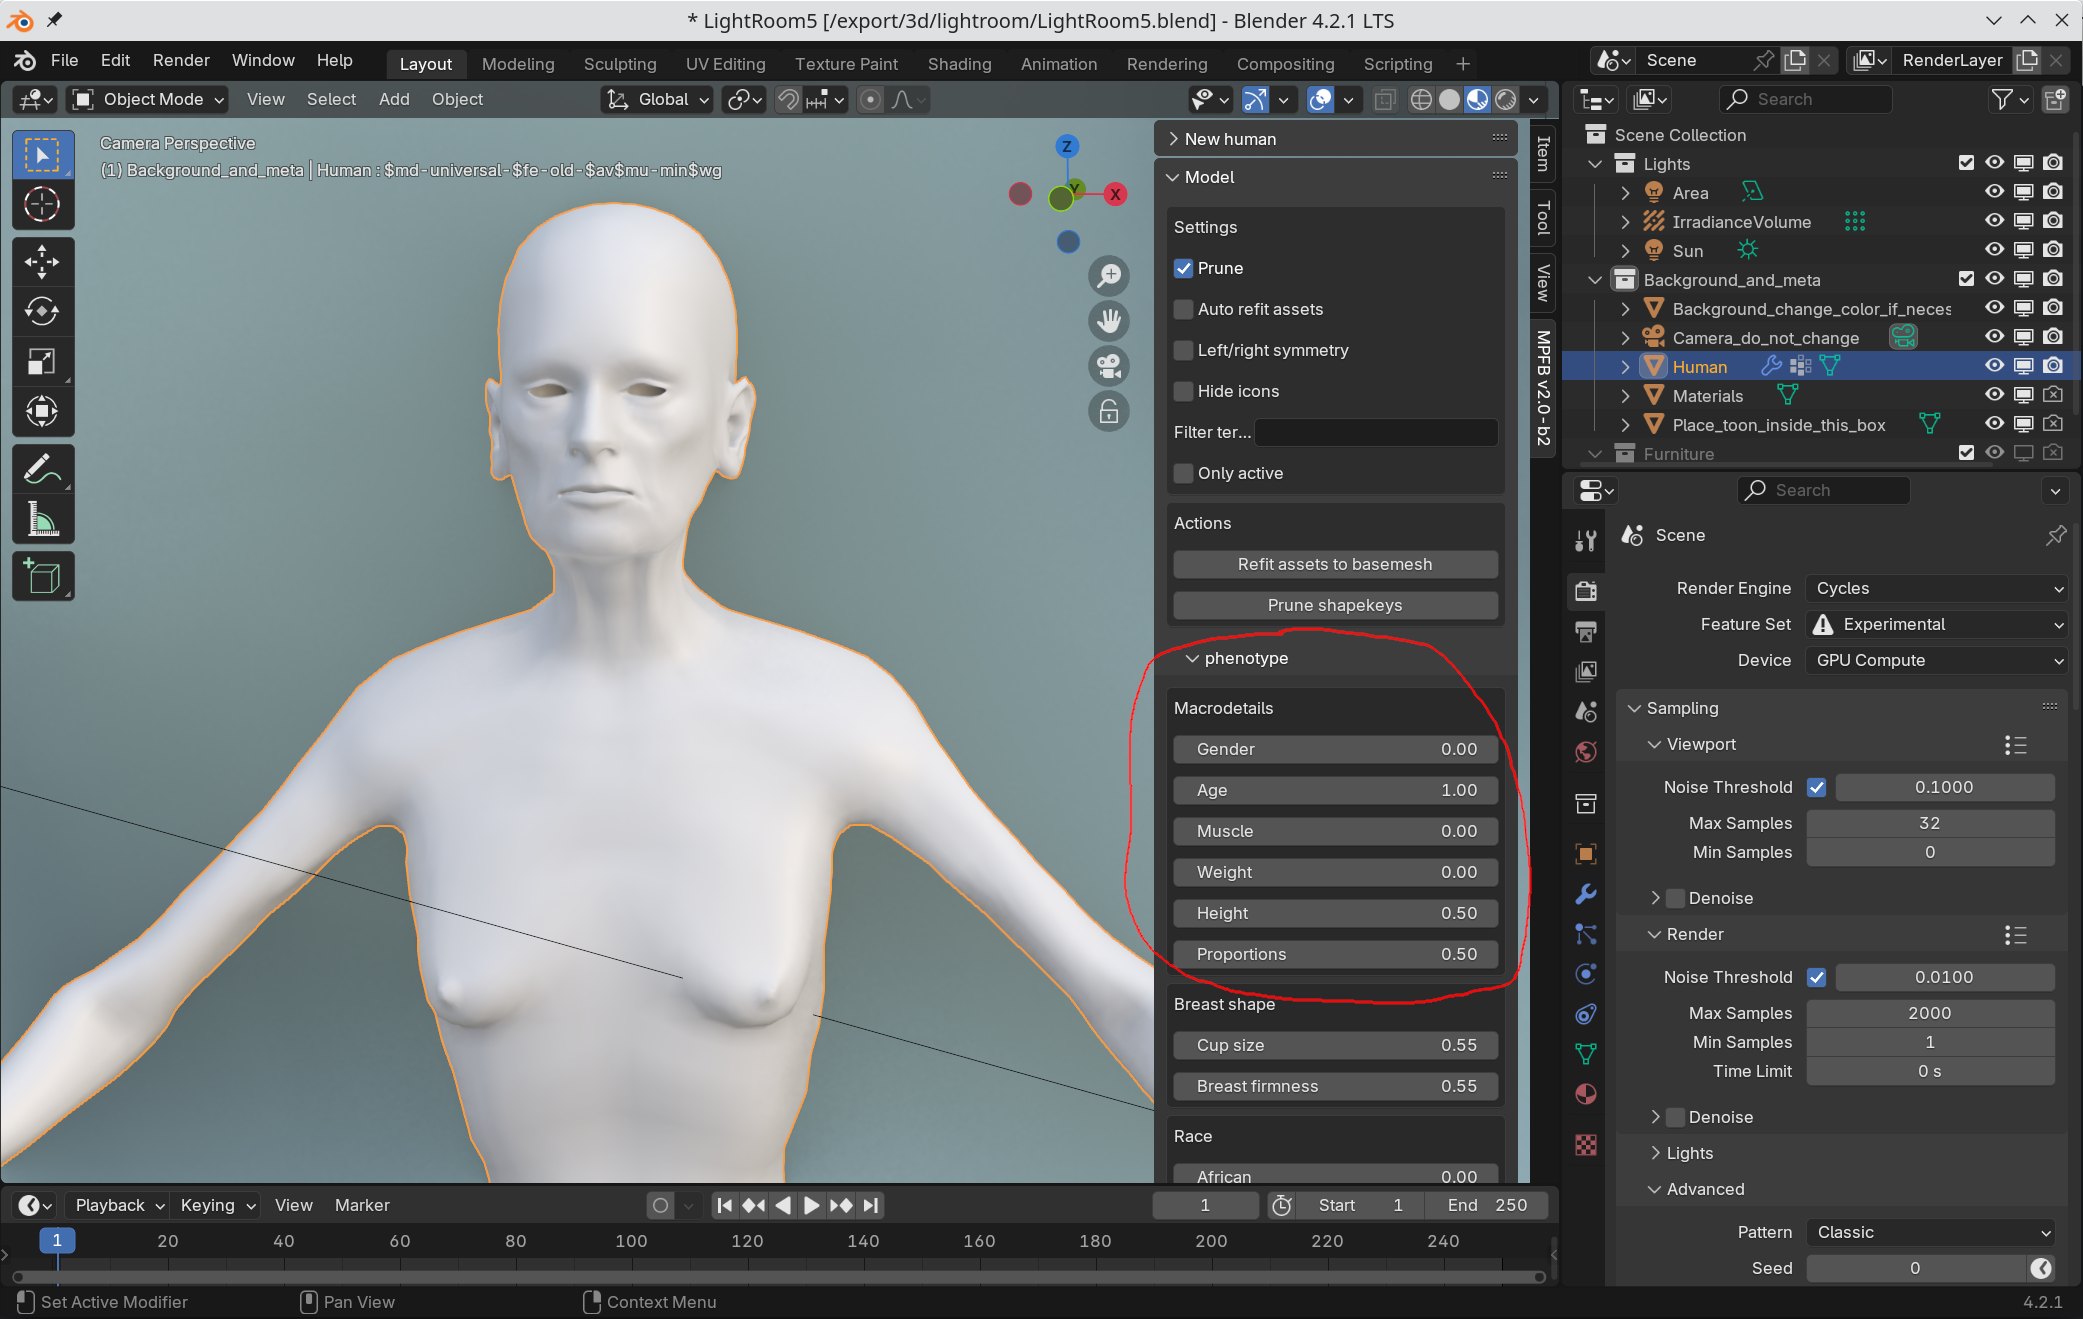The height and width of the screenshot is (1319, 2083).
Task: Hide the Sun light in viewport
Action: click(1994, 250)
